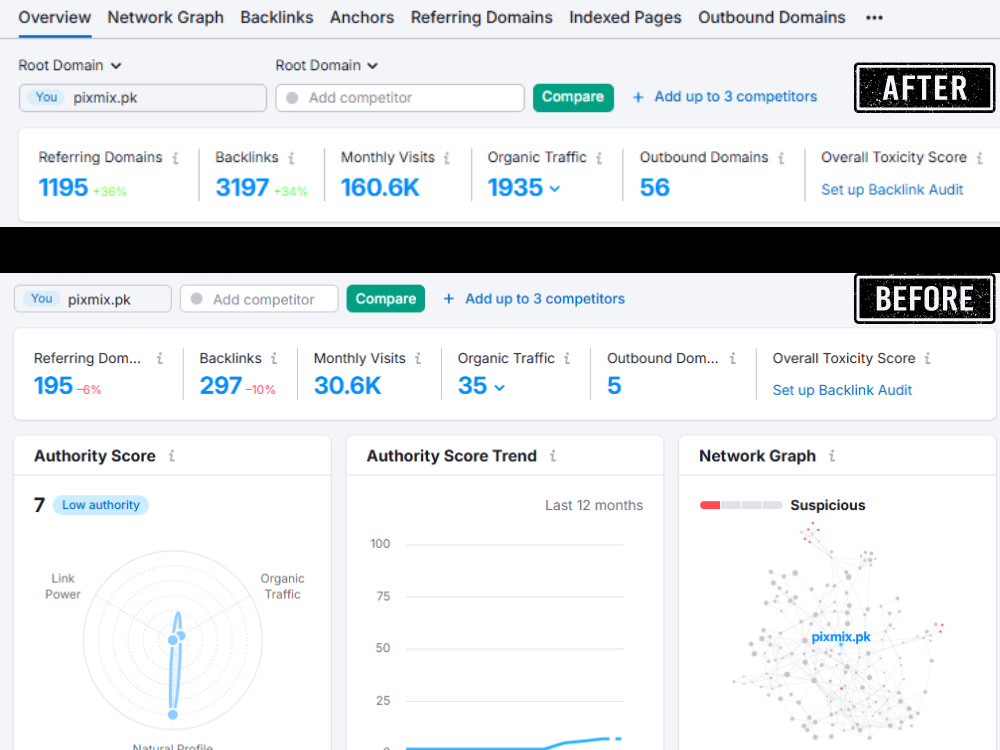
Task: Click Outbound Domains value 5
Action: (614, 385)
